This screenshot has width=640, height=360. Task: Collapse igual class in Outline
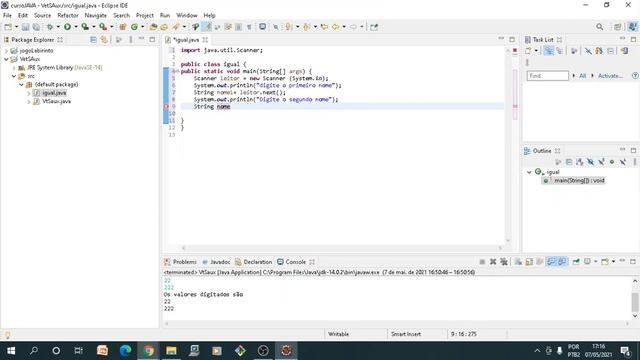(x=529, y=172)
